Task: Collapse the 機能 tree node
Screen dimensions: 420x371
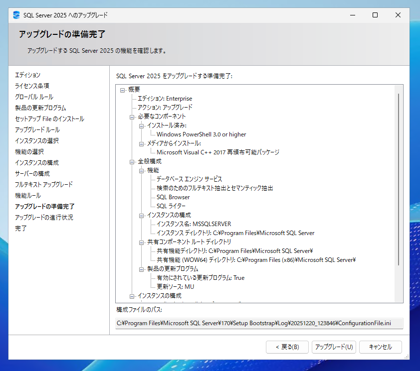Action: point(141,171)
